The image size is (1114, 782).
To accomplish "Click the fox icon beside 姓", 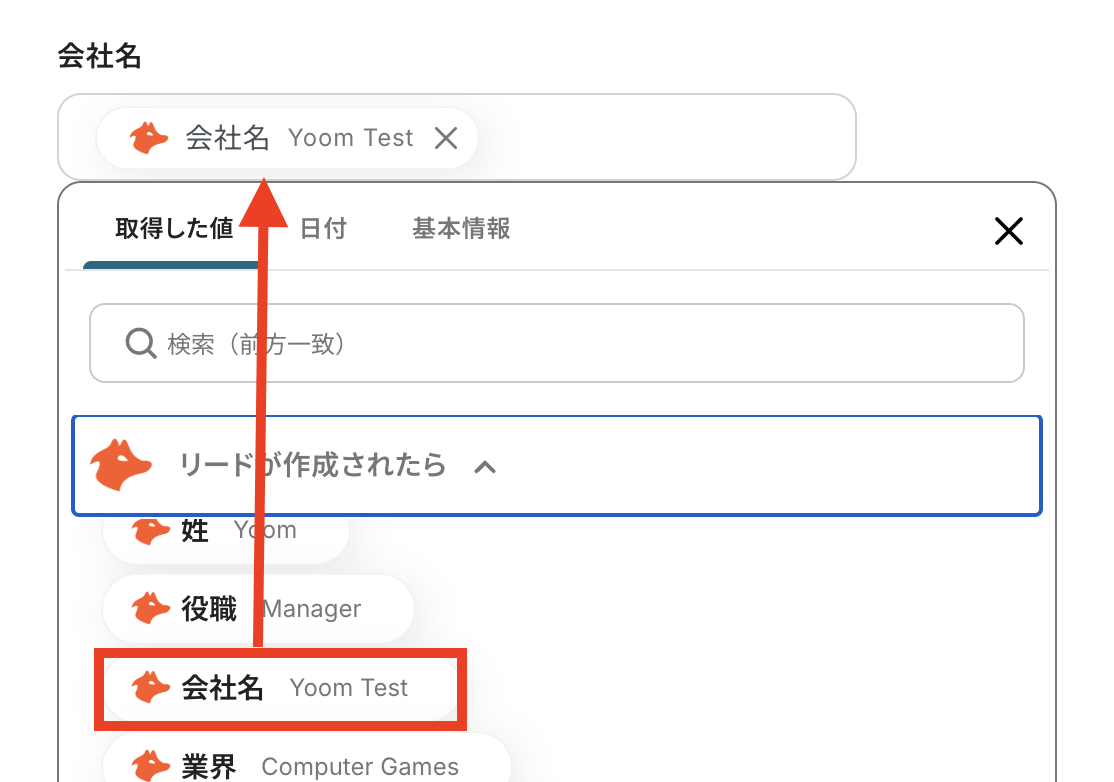I will coord(151,531).
